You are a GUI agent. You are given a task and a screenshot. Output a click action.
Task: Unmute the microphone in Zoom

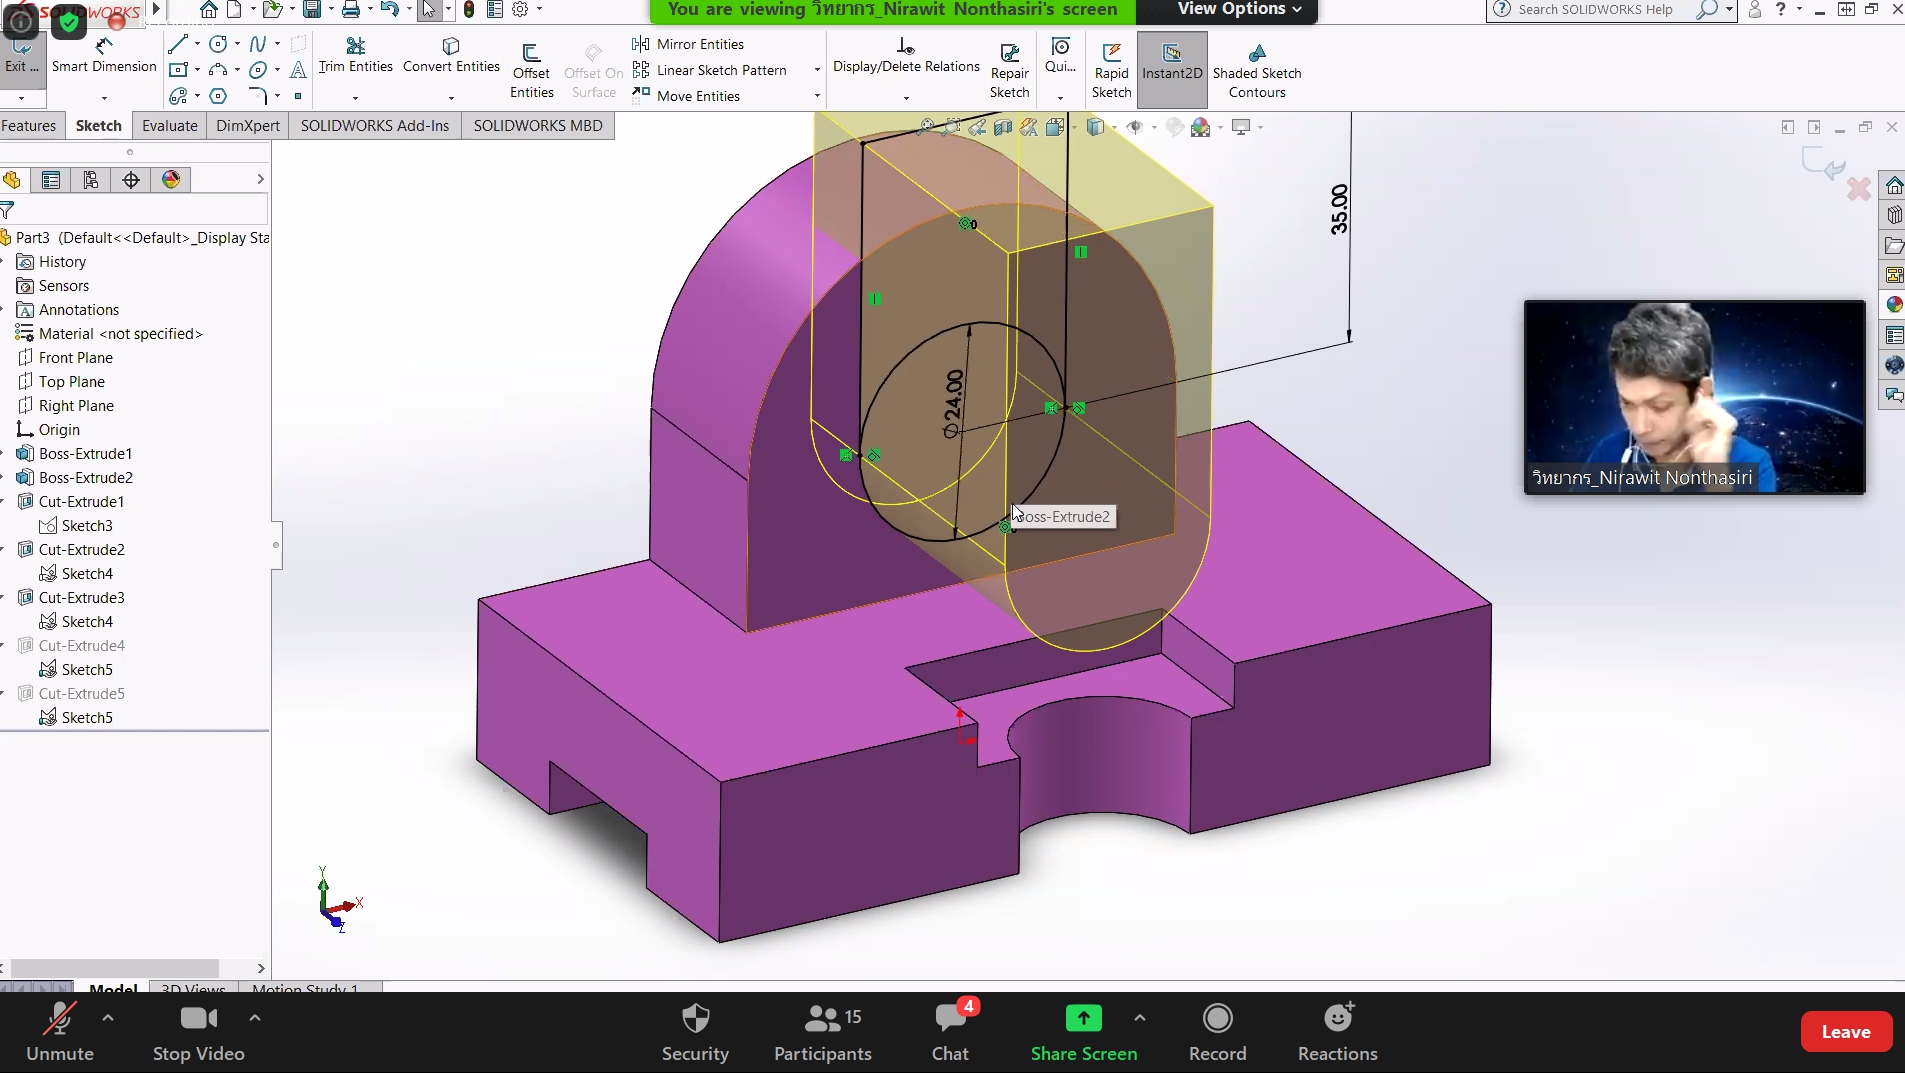[x=60, y=1032]
